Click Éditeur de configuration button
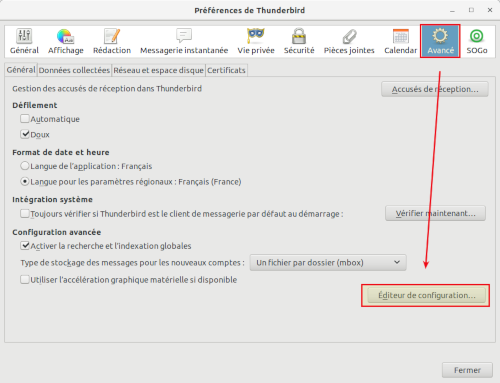 tap(427, 295)
